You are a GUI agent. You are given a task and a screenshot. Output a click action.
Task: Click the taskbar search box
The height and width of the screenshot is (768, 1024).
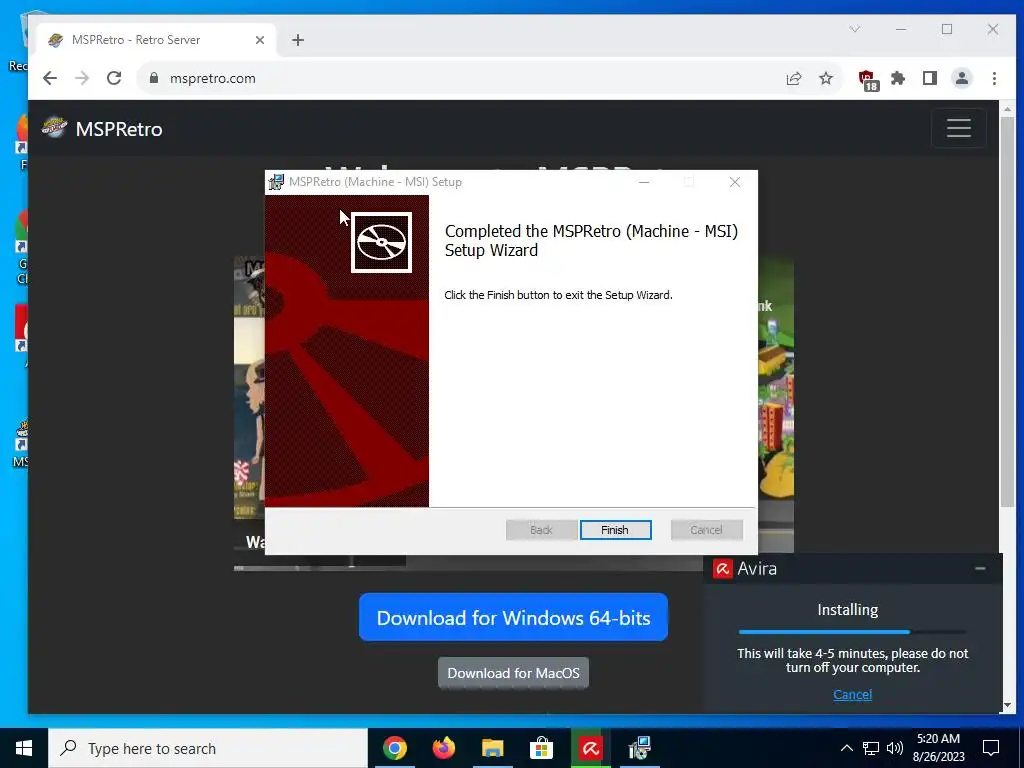(x=208, y=748)
